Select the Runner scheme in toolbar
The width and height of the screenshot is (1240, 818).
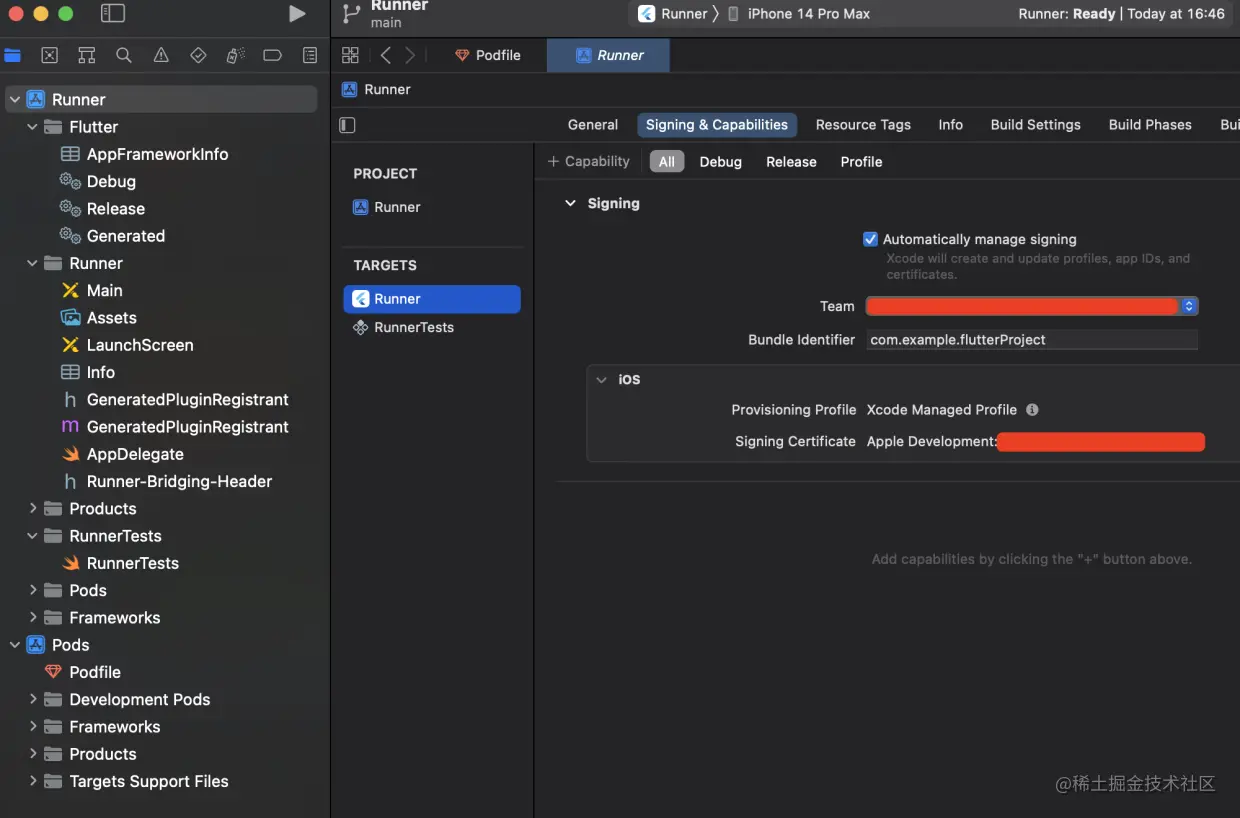pos(672,14)
